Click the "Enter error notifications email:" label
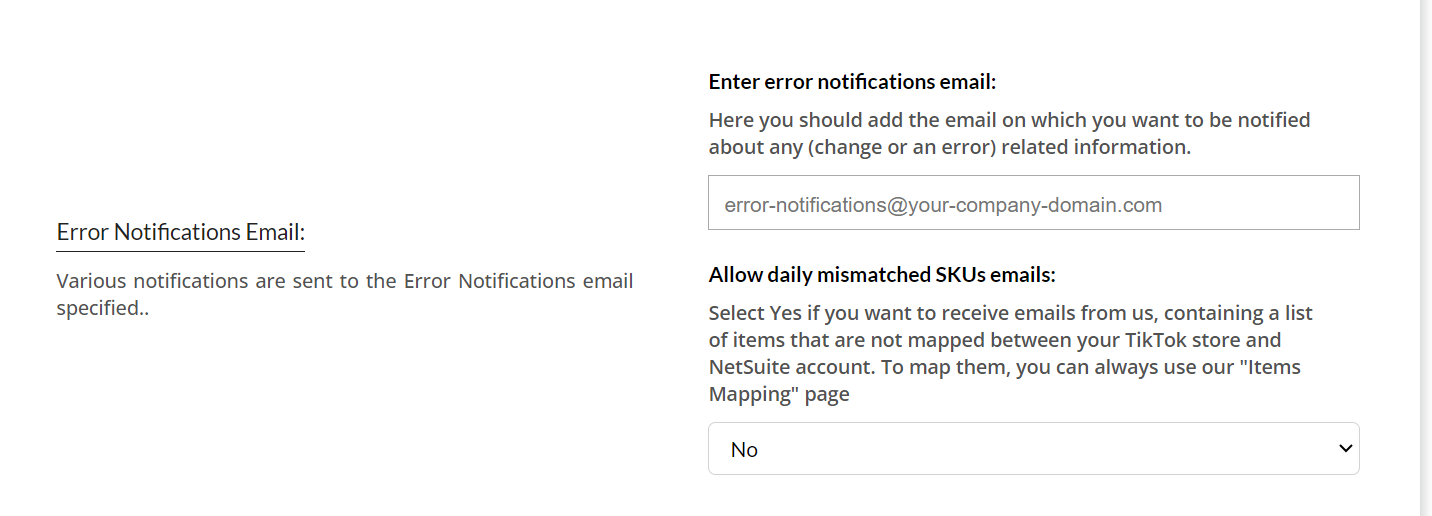The height and width of the screenshot is (516, 1432). pyautogui.click(x=852, y=82)
